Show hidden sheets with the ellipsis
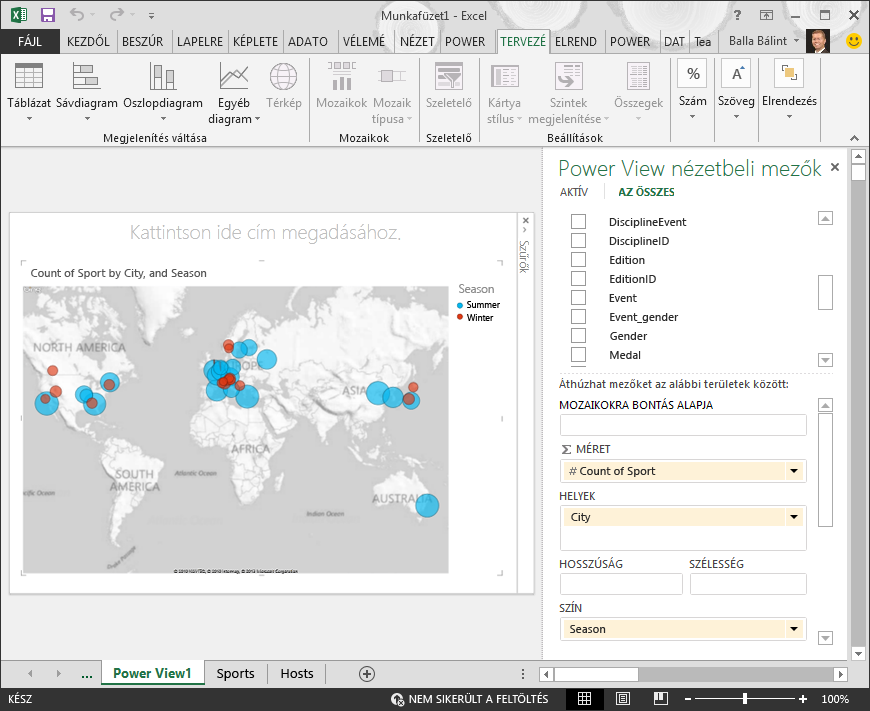Image resolution: width=870 pixels, height=711 pixels. click(x=87, y=674)
